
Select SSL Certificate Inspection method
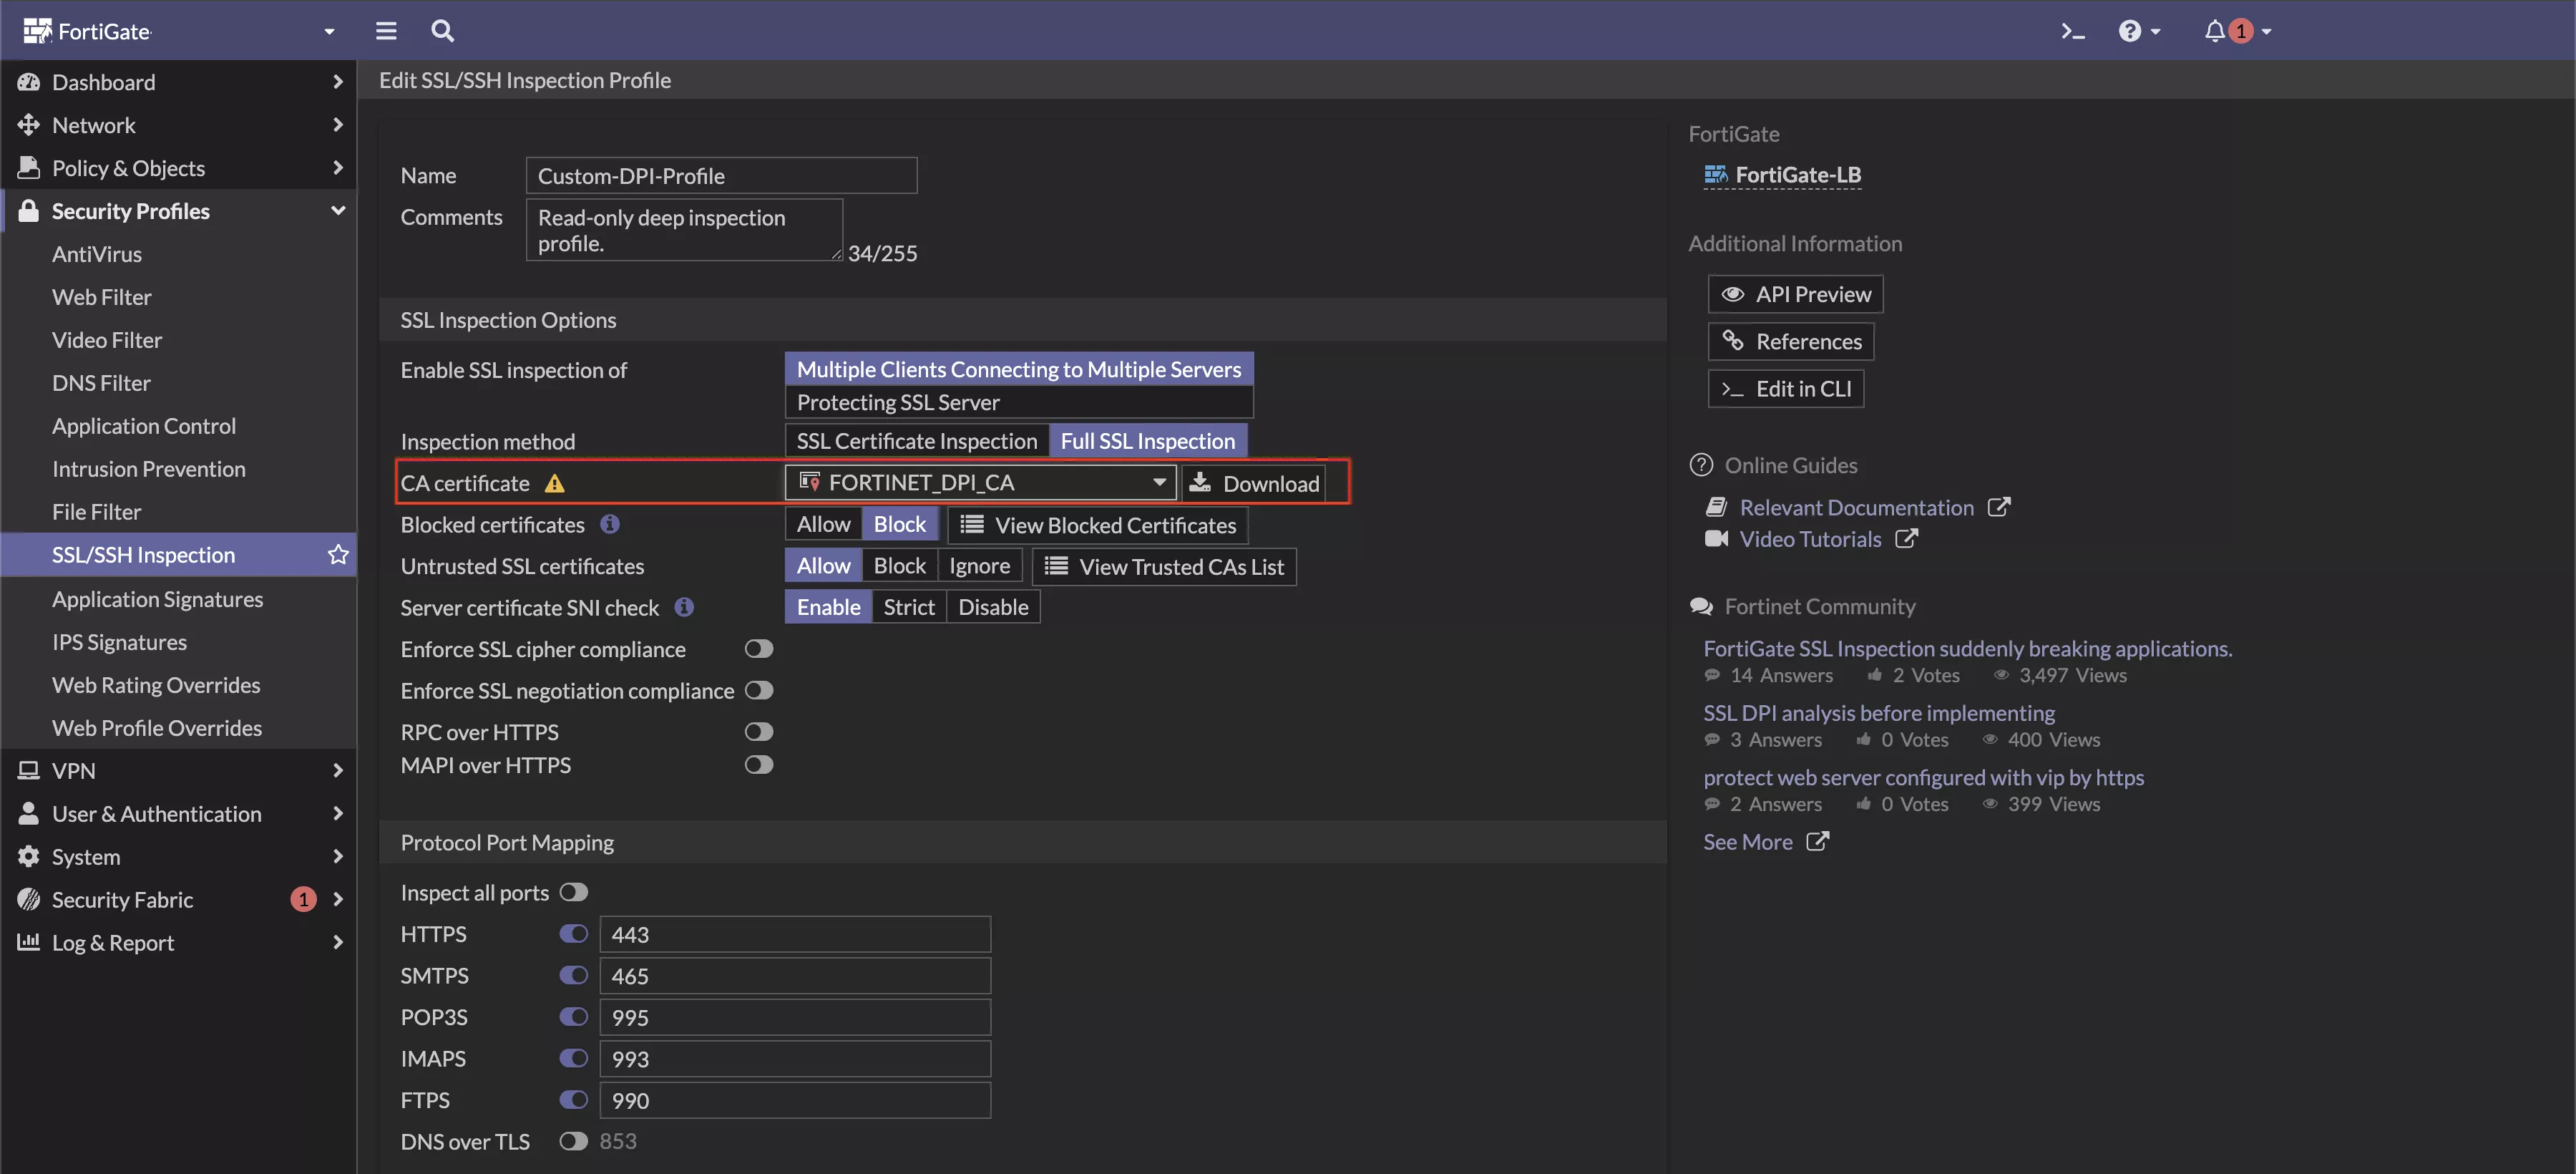(x=917, y=441)
